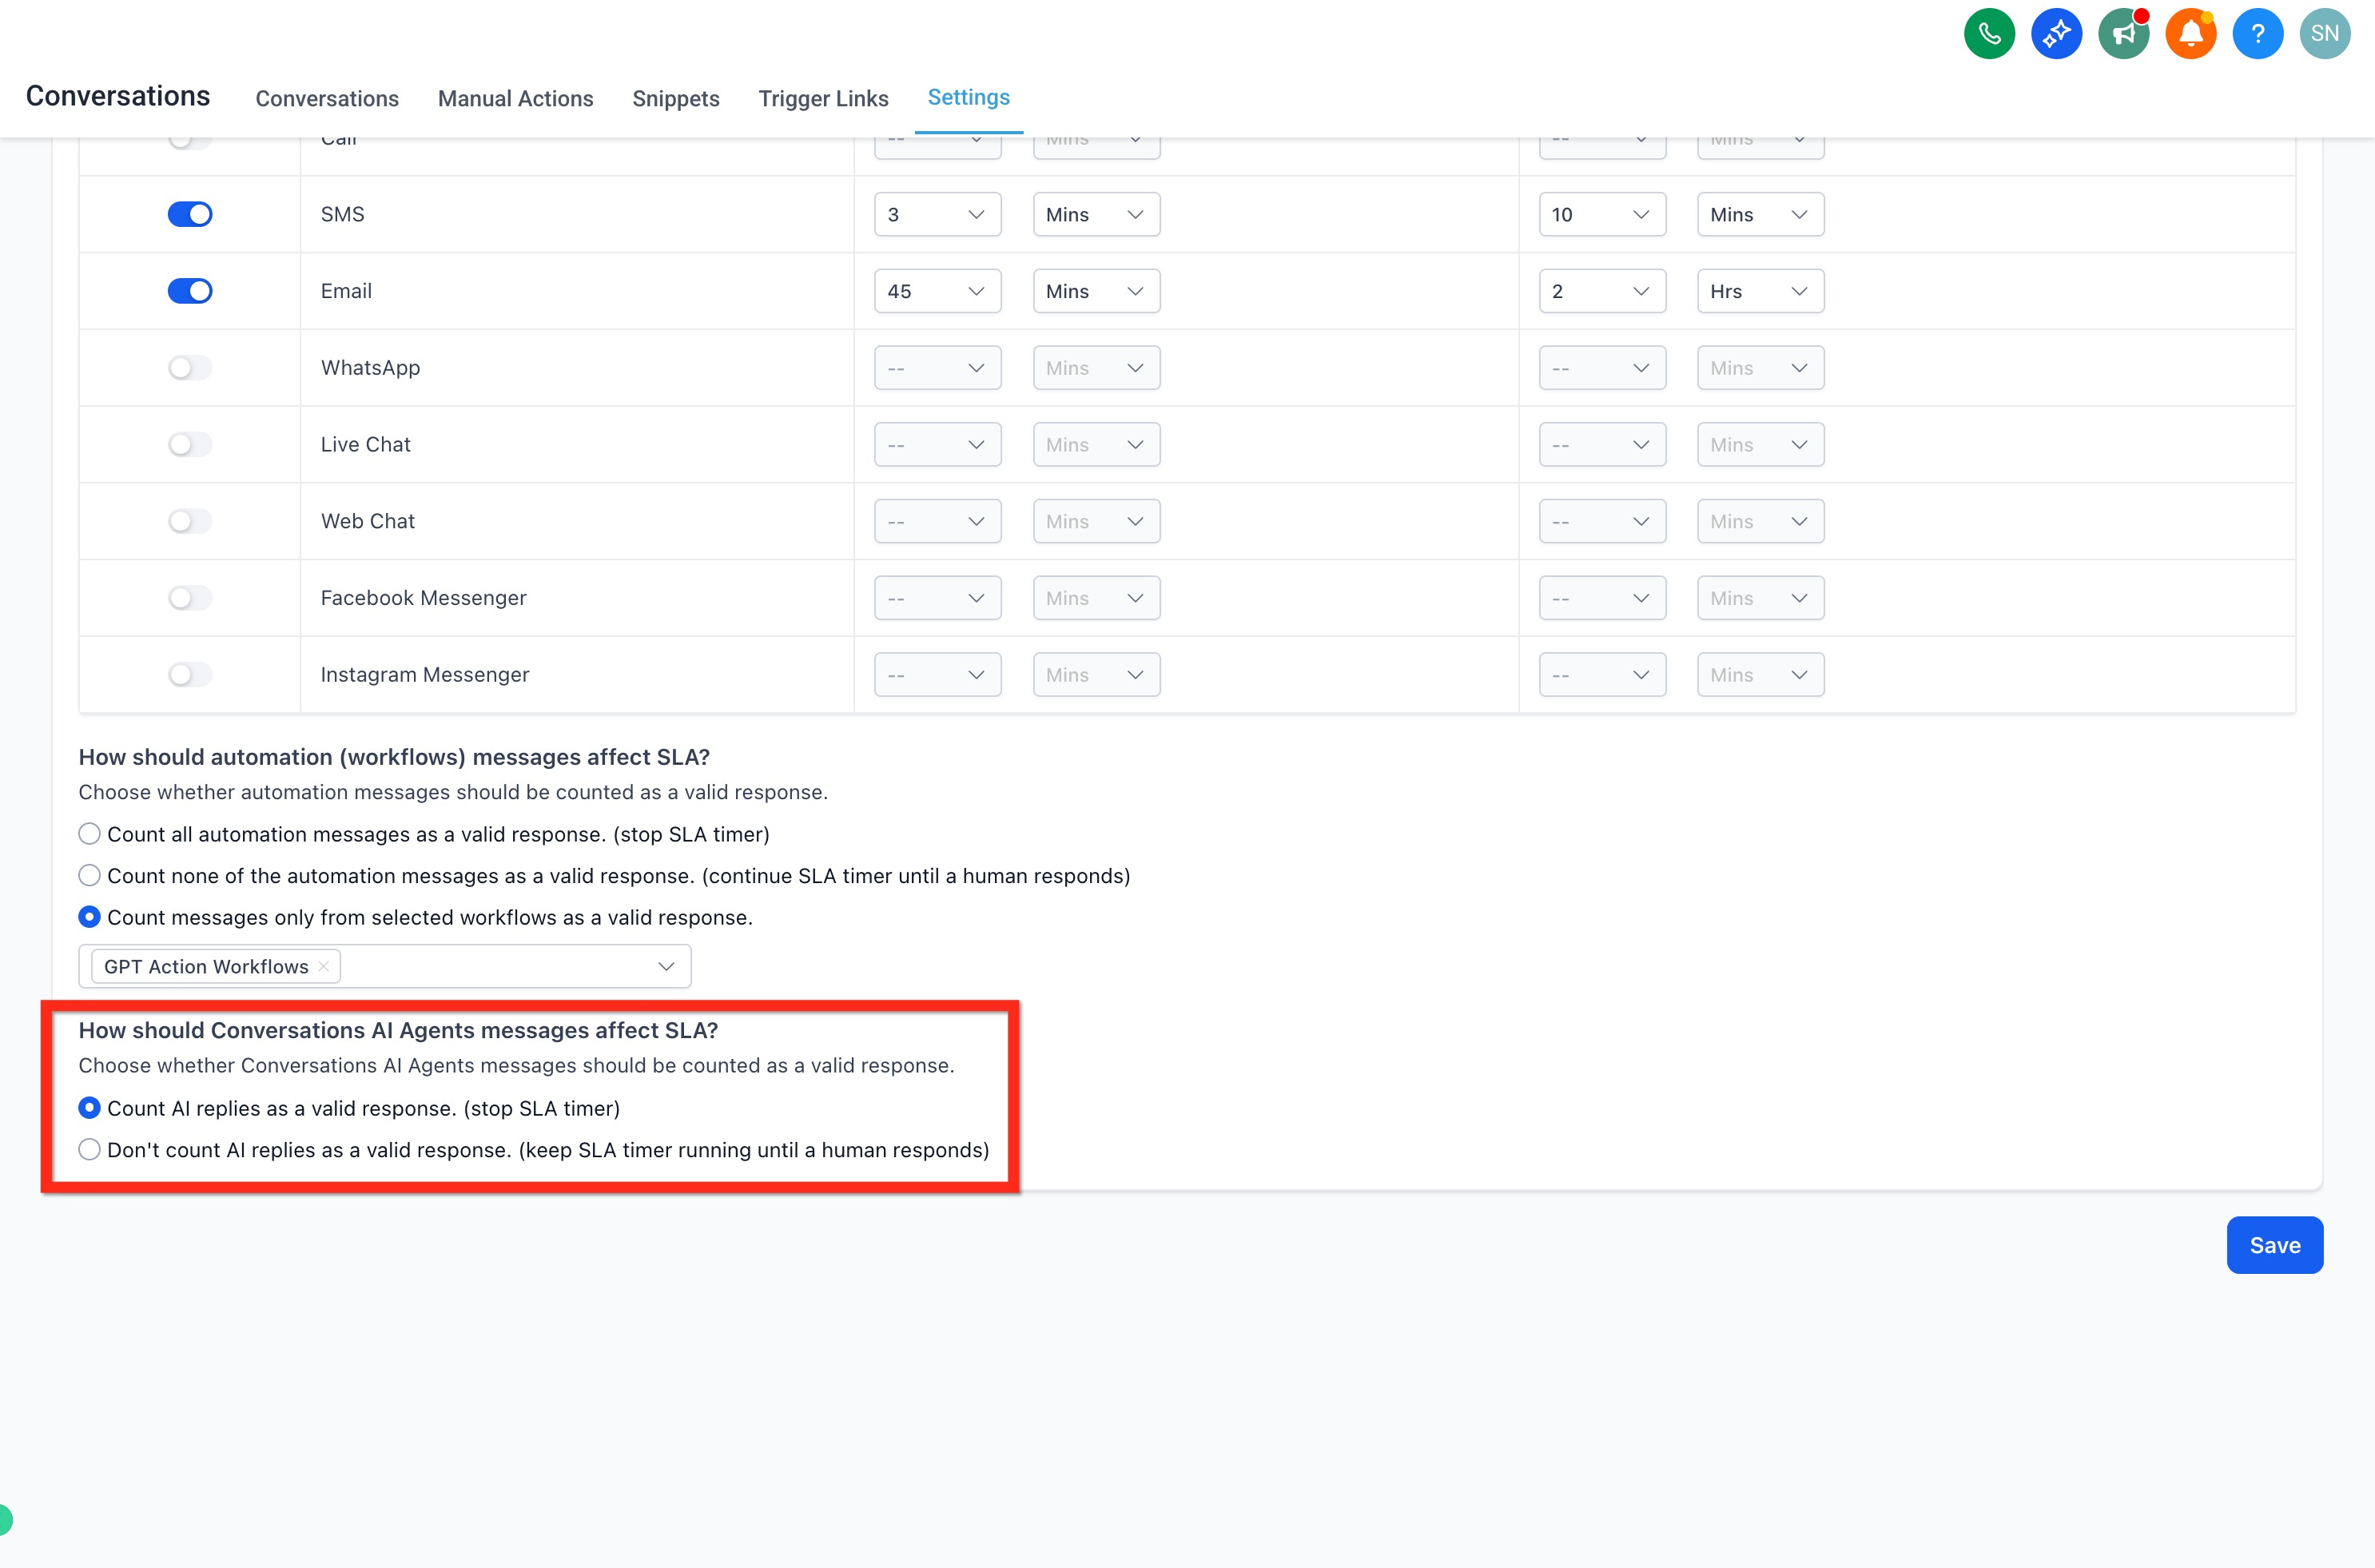Click the Facebook Messenger channel label
Viewport: 2375px width, 1568px height.
(x=423, y=598)
